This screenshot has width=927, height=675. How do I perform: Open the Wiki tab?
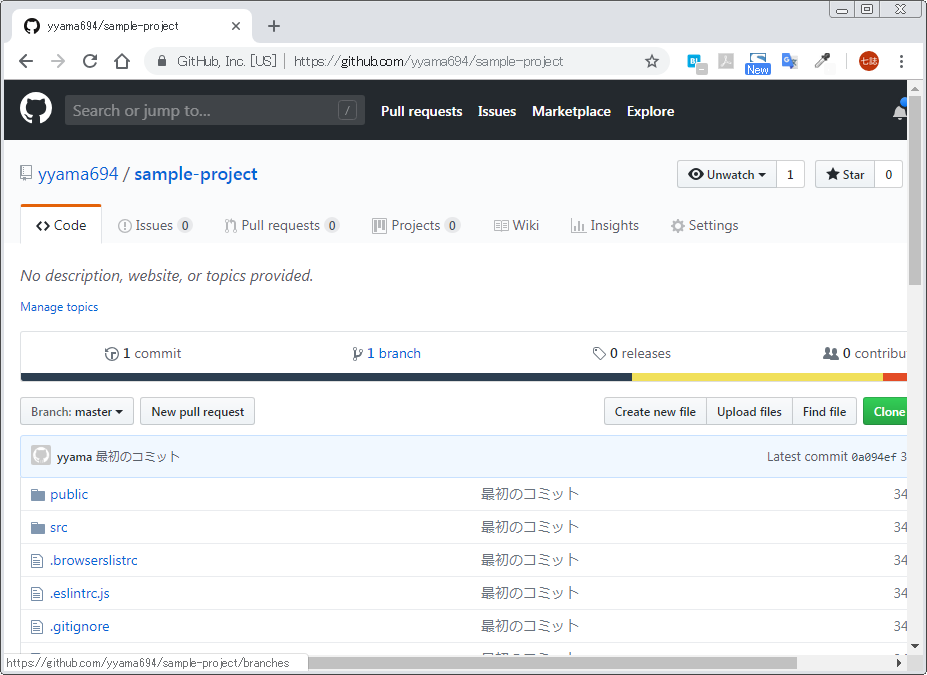coord(516,225)
